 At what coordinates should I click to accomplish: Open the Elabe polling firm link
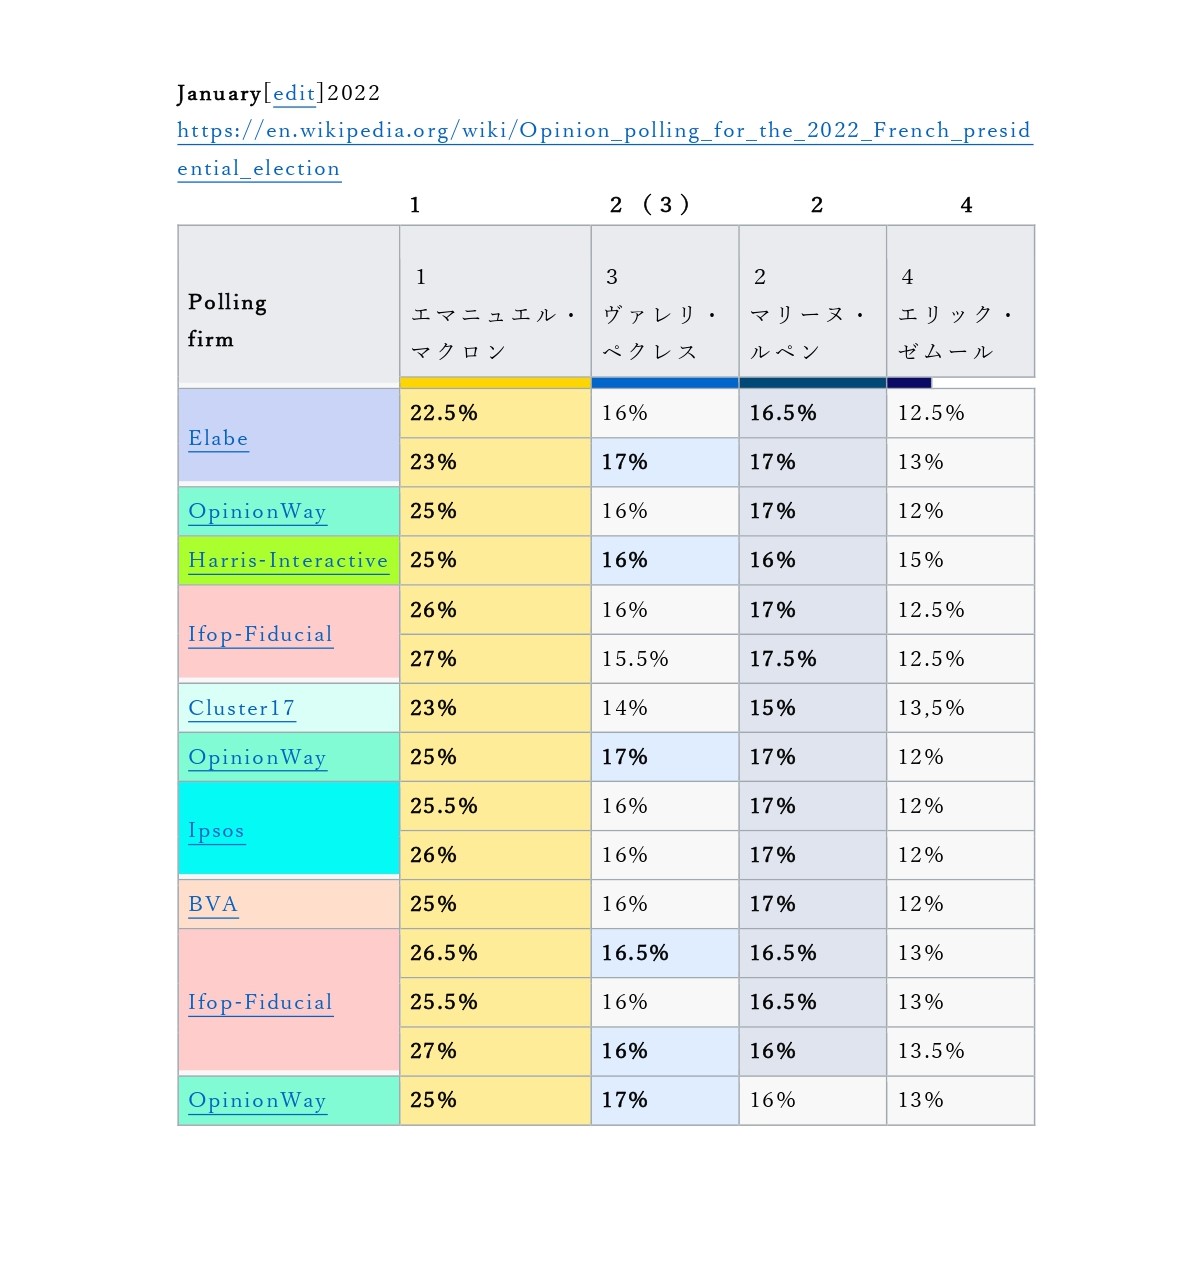pyautogui.click(x=218, y=438)
